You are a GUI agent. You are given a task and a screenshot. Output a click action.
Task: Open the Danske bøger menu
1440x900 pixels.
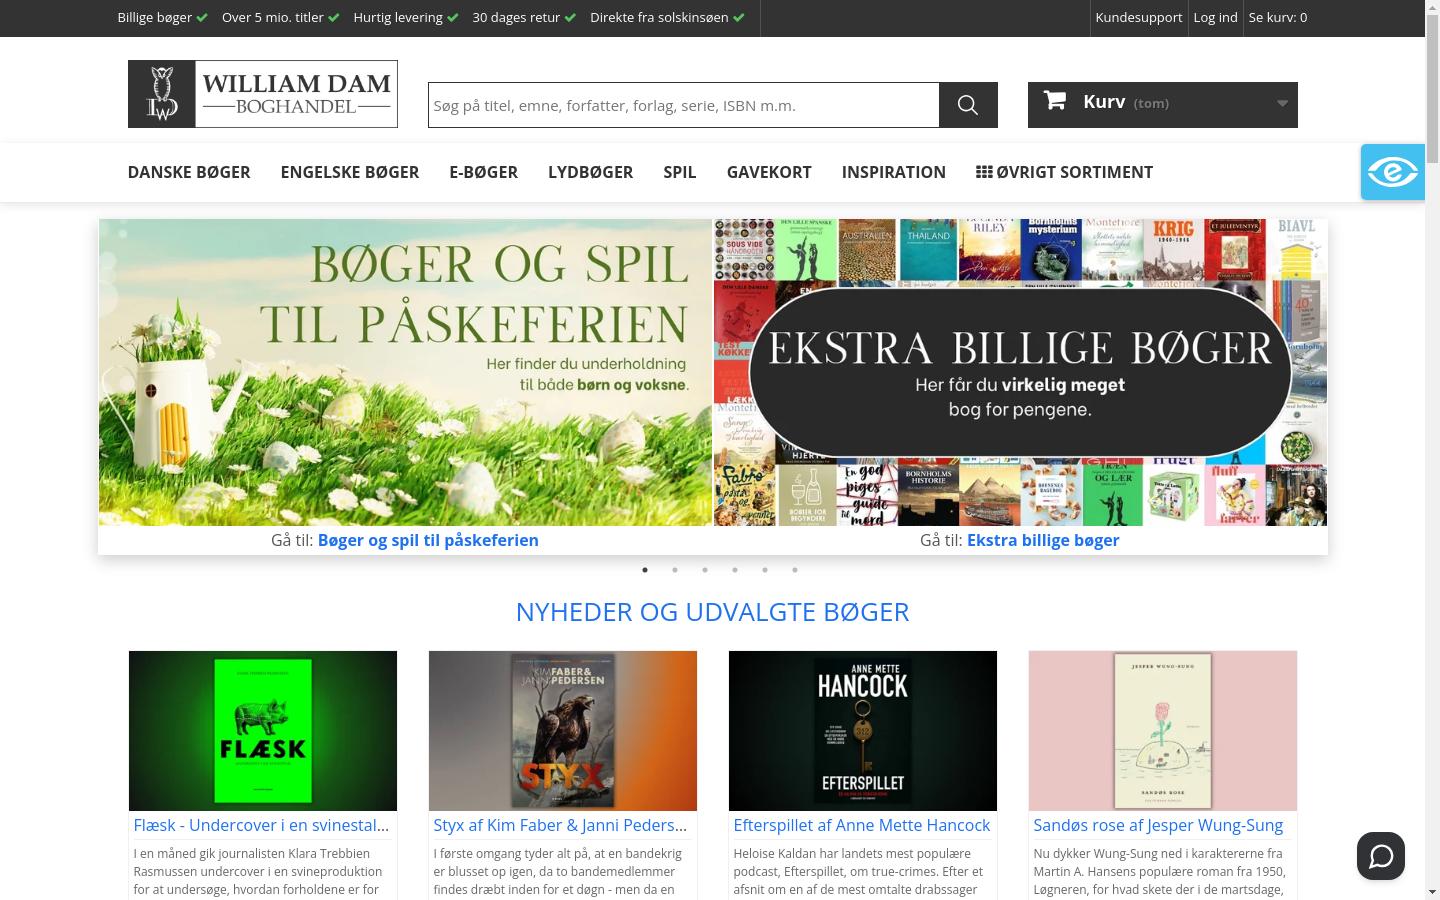coord(189,172)
